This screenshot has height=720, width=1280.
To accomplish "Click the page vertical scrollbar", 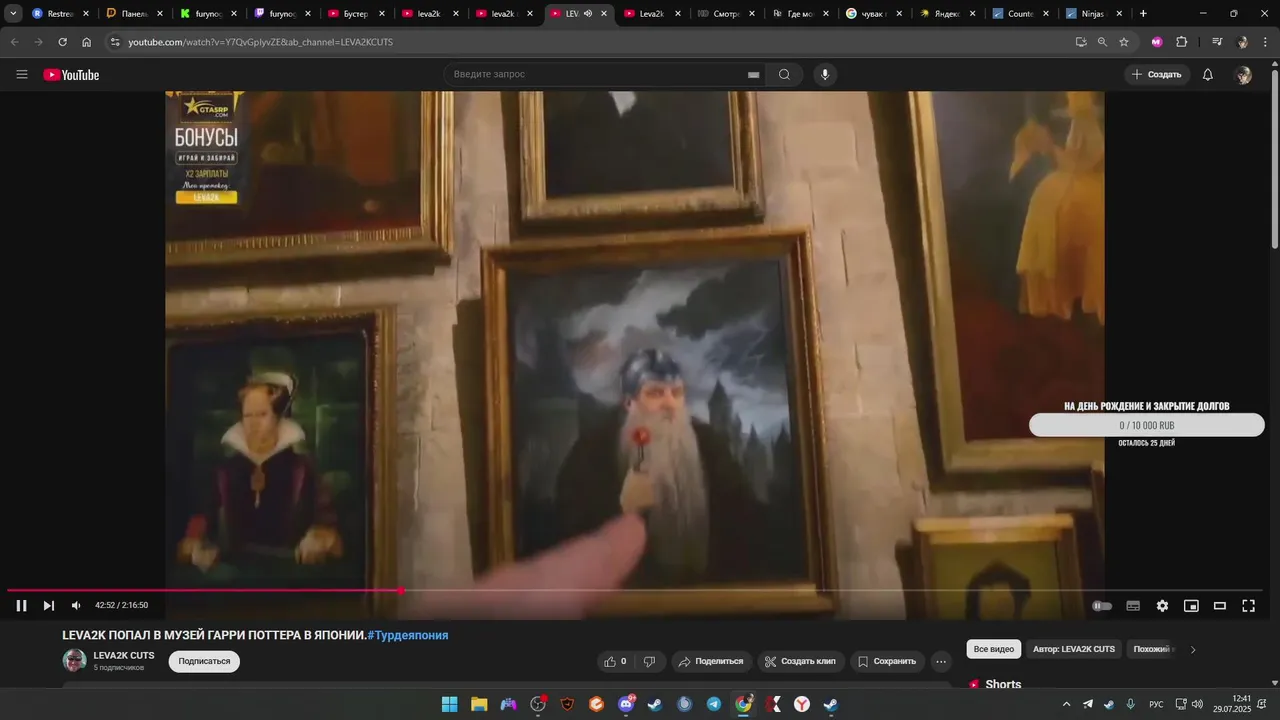I will tap(1274, 160).
